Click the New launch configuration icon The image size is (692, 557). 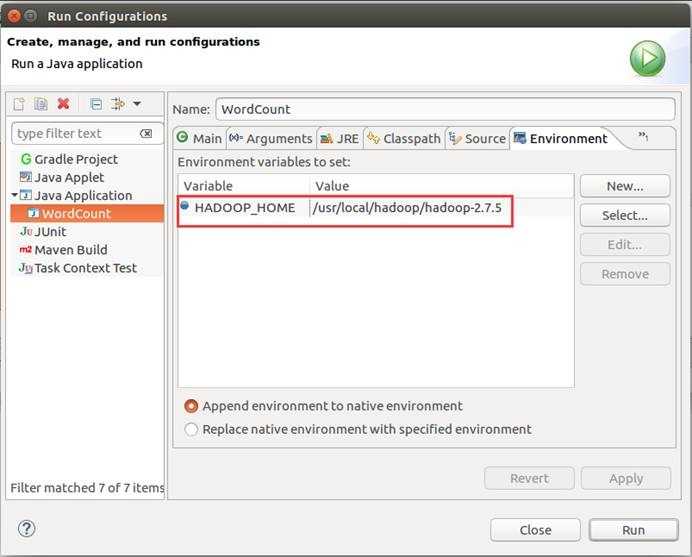point(19,104)
